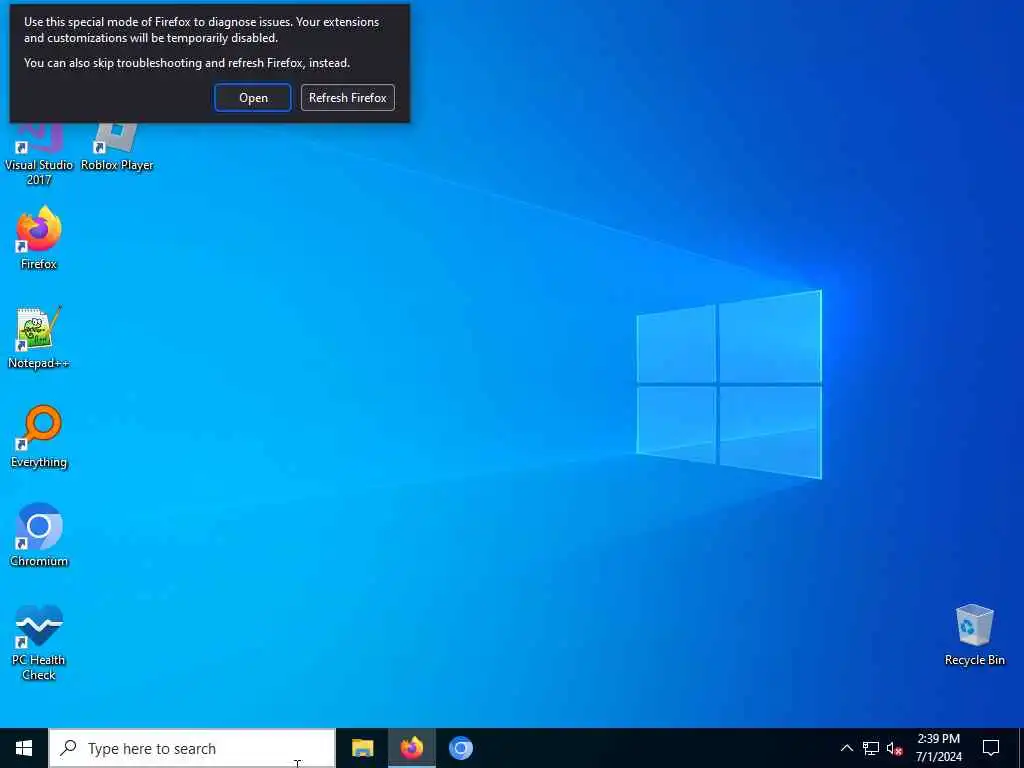Image resolution: width=1024 pixels, height=768 pixels.
Task: Open the clock showing 2:39 PM
Action: coord(938,748)
